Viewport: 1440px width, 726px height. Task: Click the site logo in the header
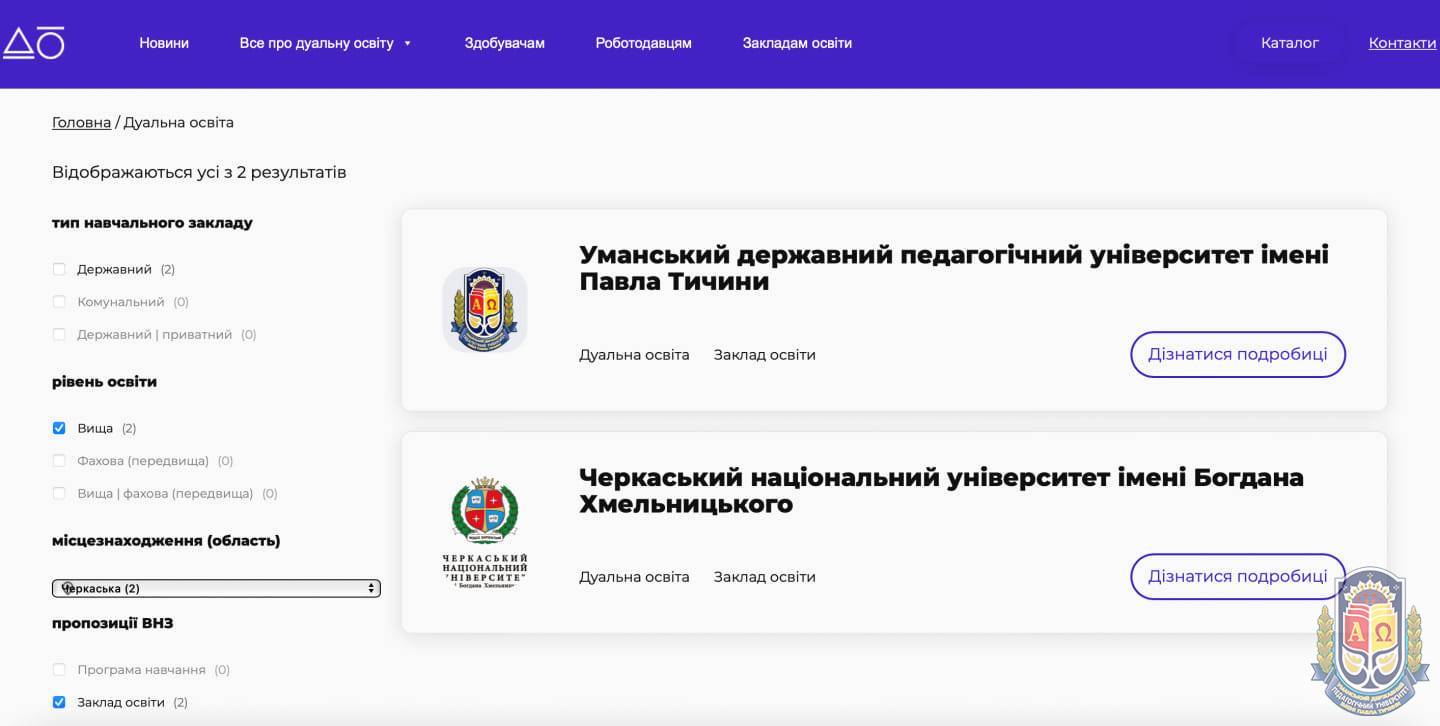[x=33, y=43]
